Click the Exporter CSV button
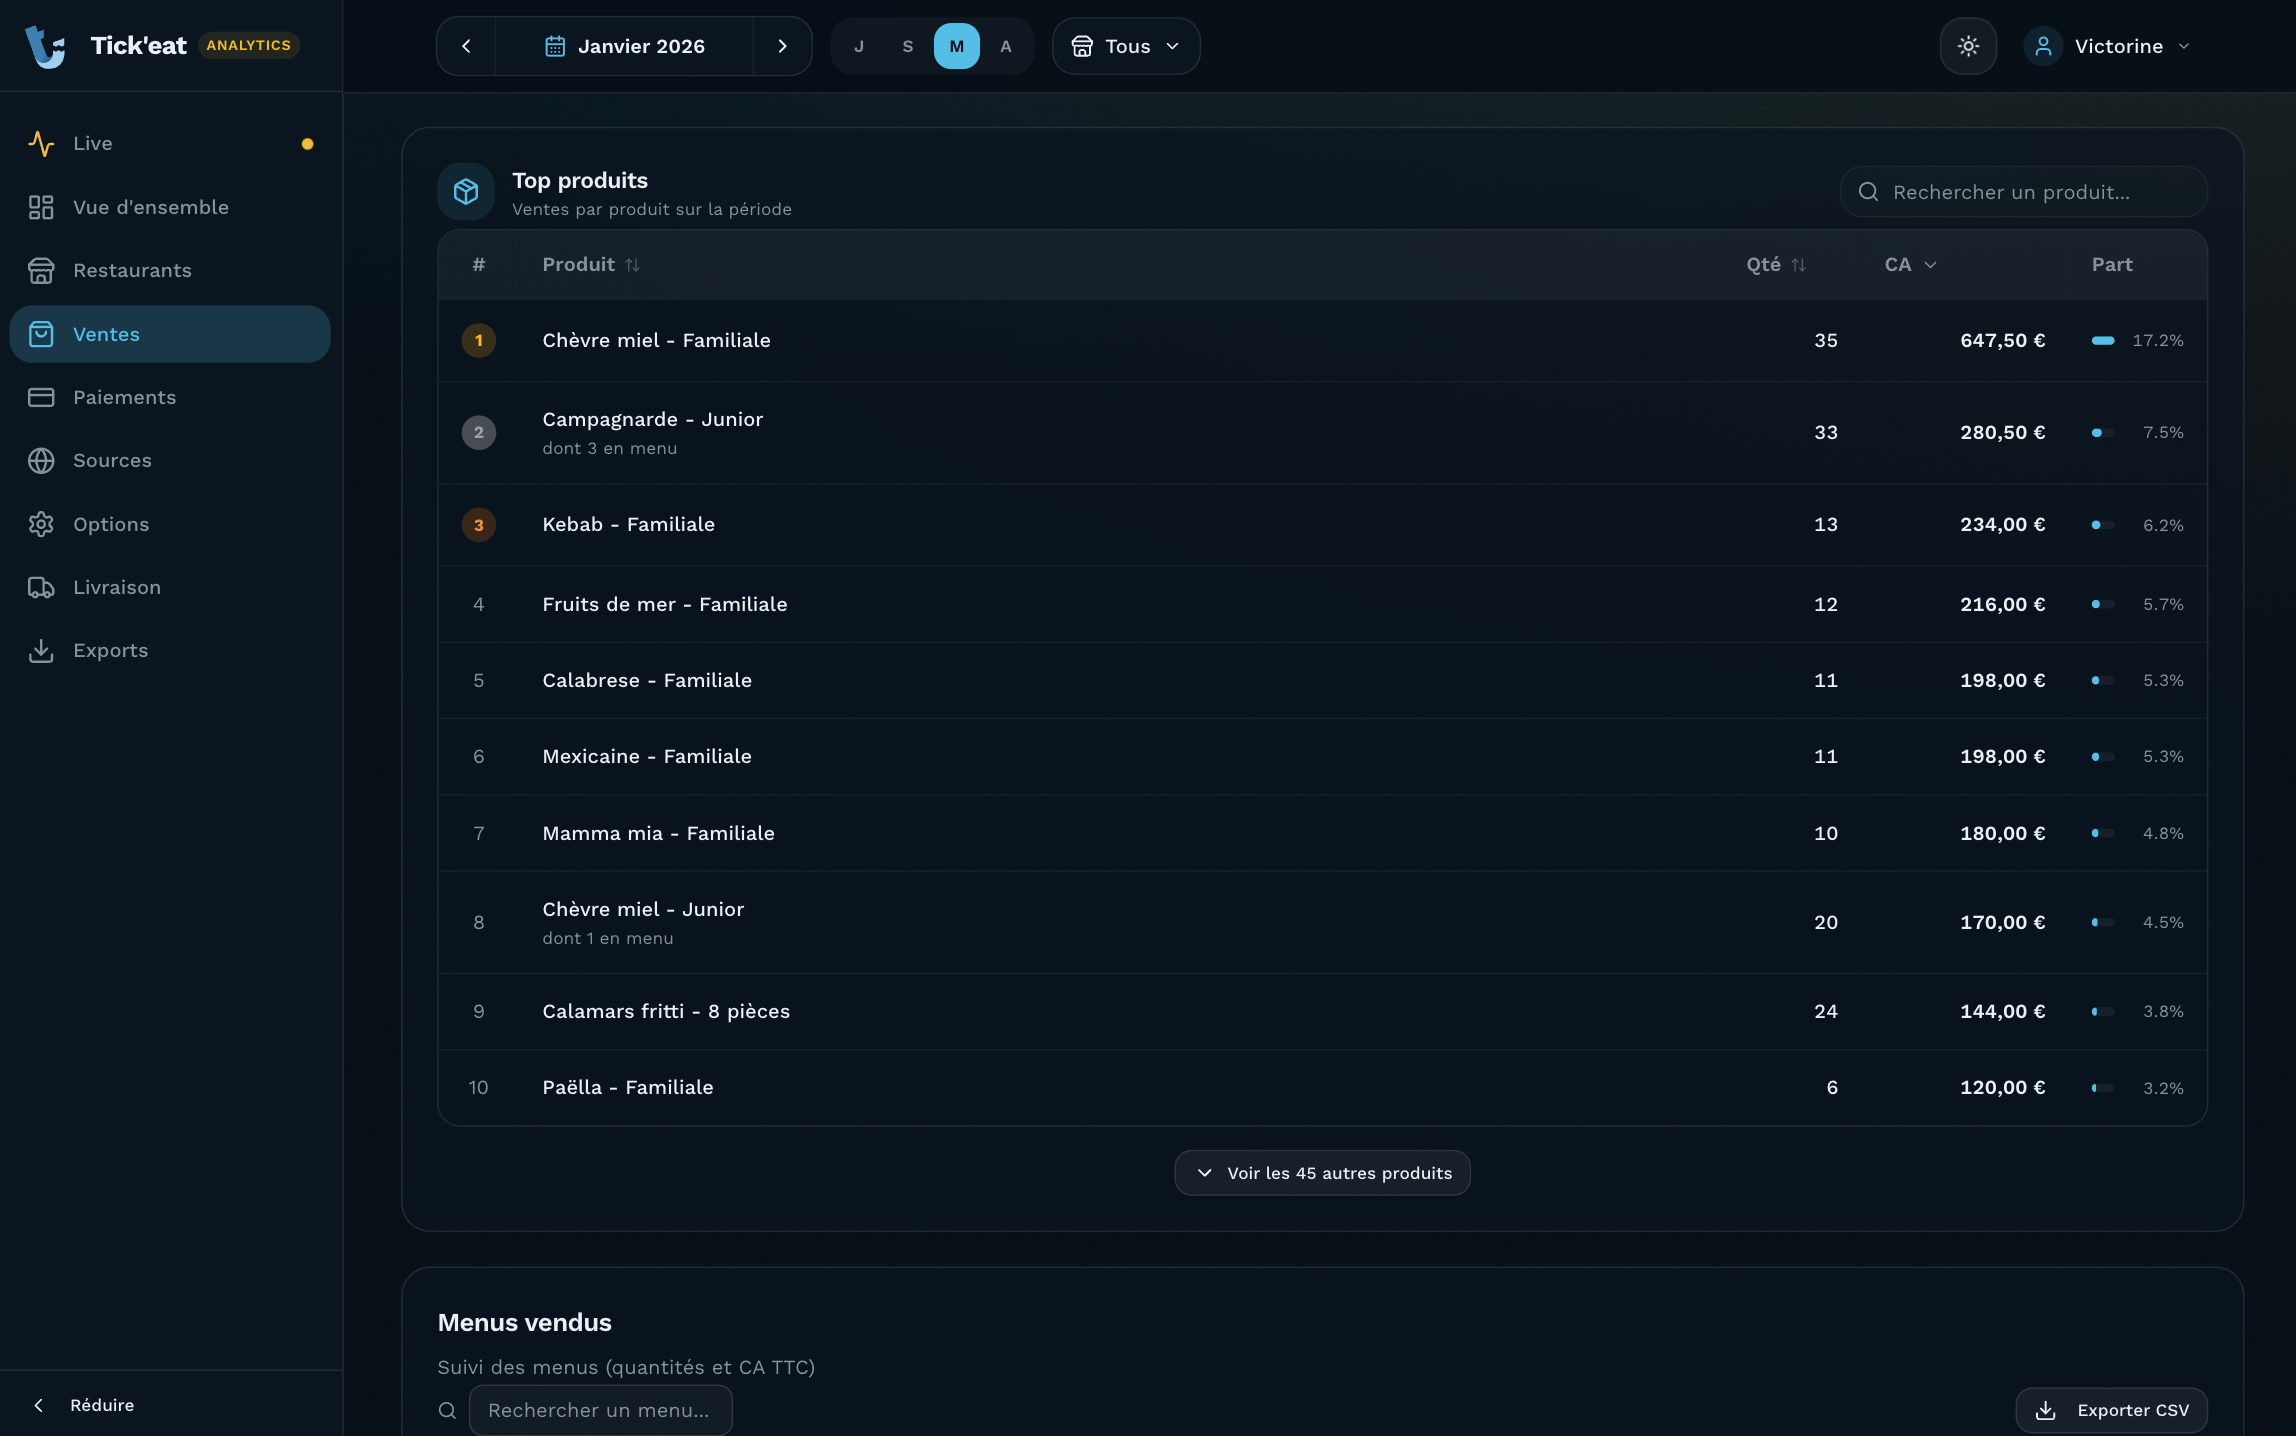This screenshot has width=2296, height=1436. tap(2111, 1410)
